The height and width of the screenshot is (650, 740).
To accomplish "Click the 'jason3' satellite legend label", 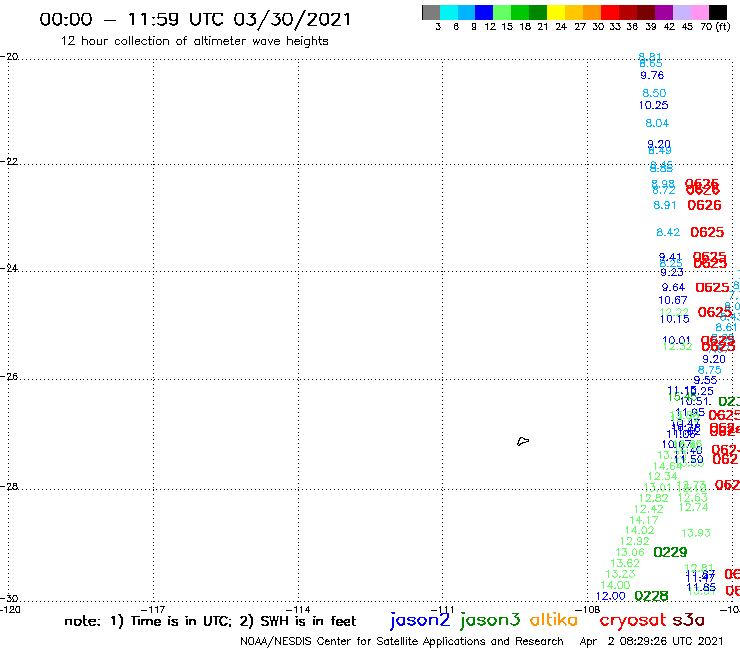I will click(x=490, y=620).
